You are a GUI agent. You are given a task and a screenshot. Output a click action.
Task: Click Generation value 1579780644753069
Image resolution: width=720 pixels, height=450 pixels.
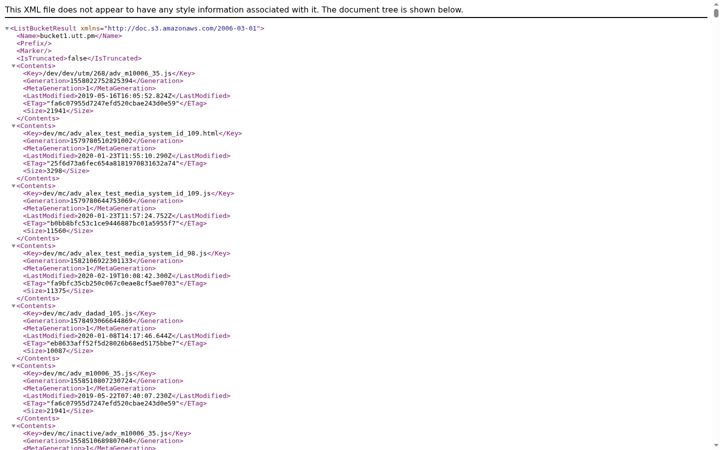tap(101, 201)
